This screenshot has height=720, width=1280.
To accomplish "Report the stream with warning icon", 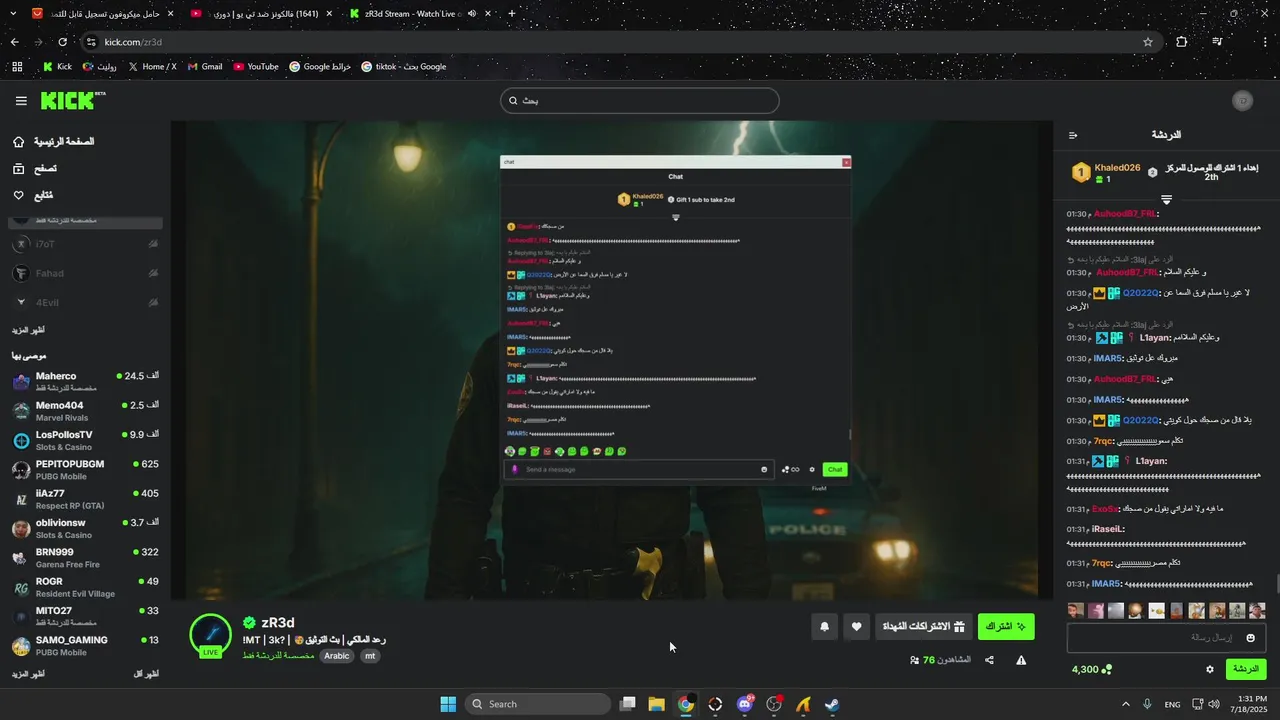I will 1021,660.
